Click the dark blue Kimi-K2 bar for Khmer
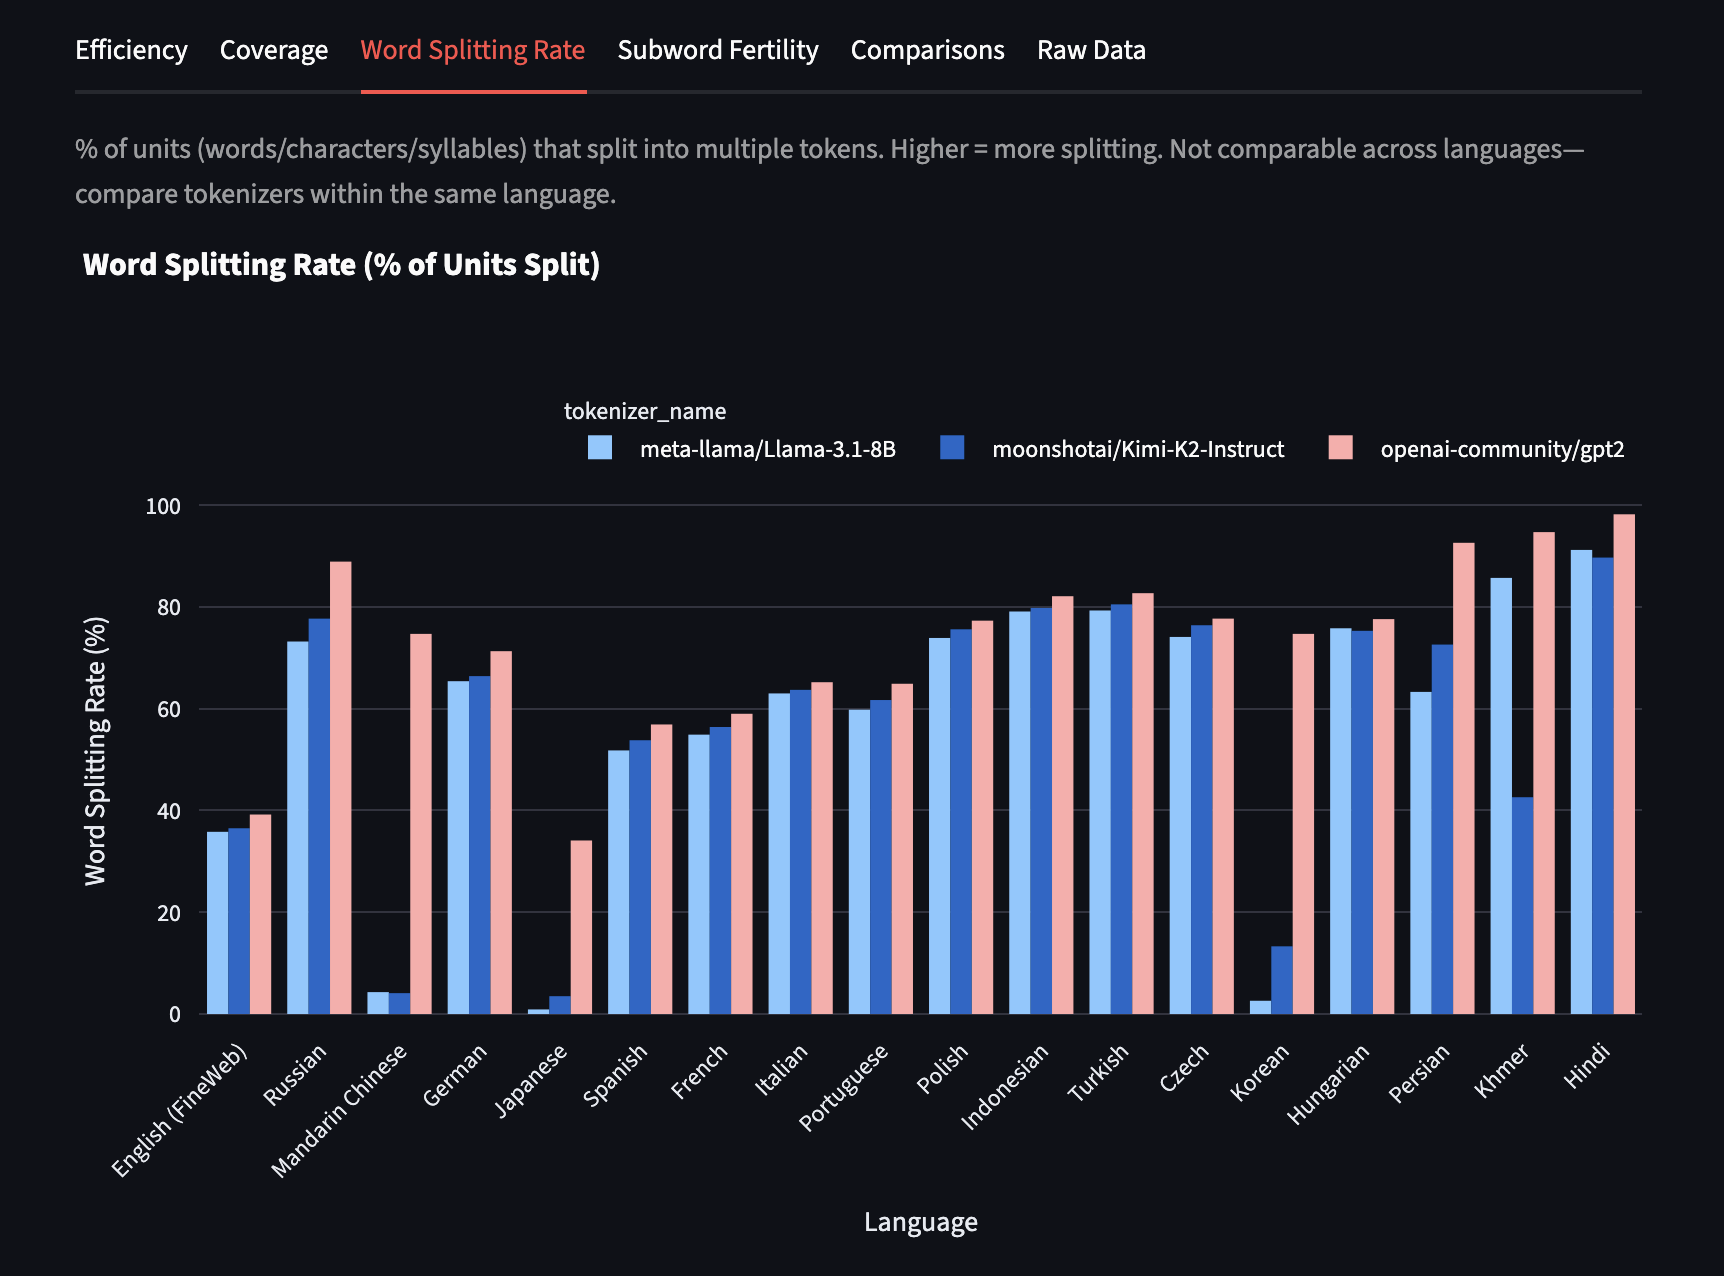The image size is (1724, 1276). (x=1522, y=905)
